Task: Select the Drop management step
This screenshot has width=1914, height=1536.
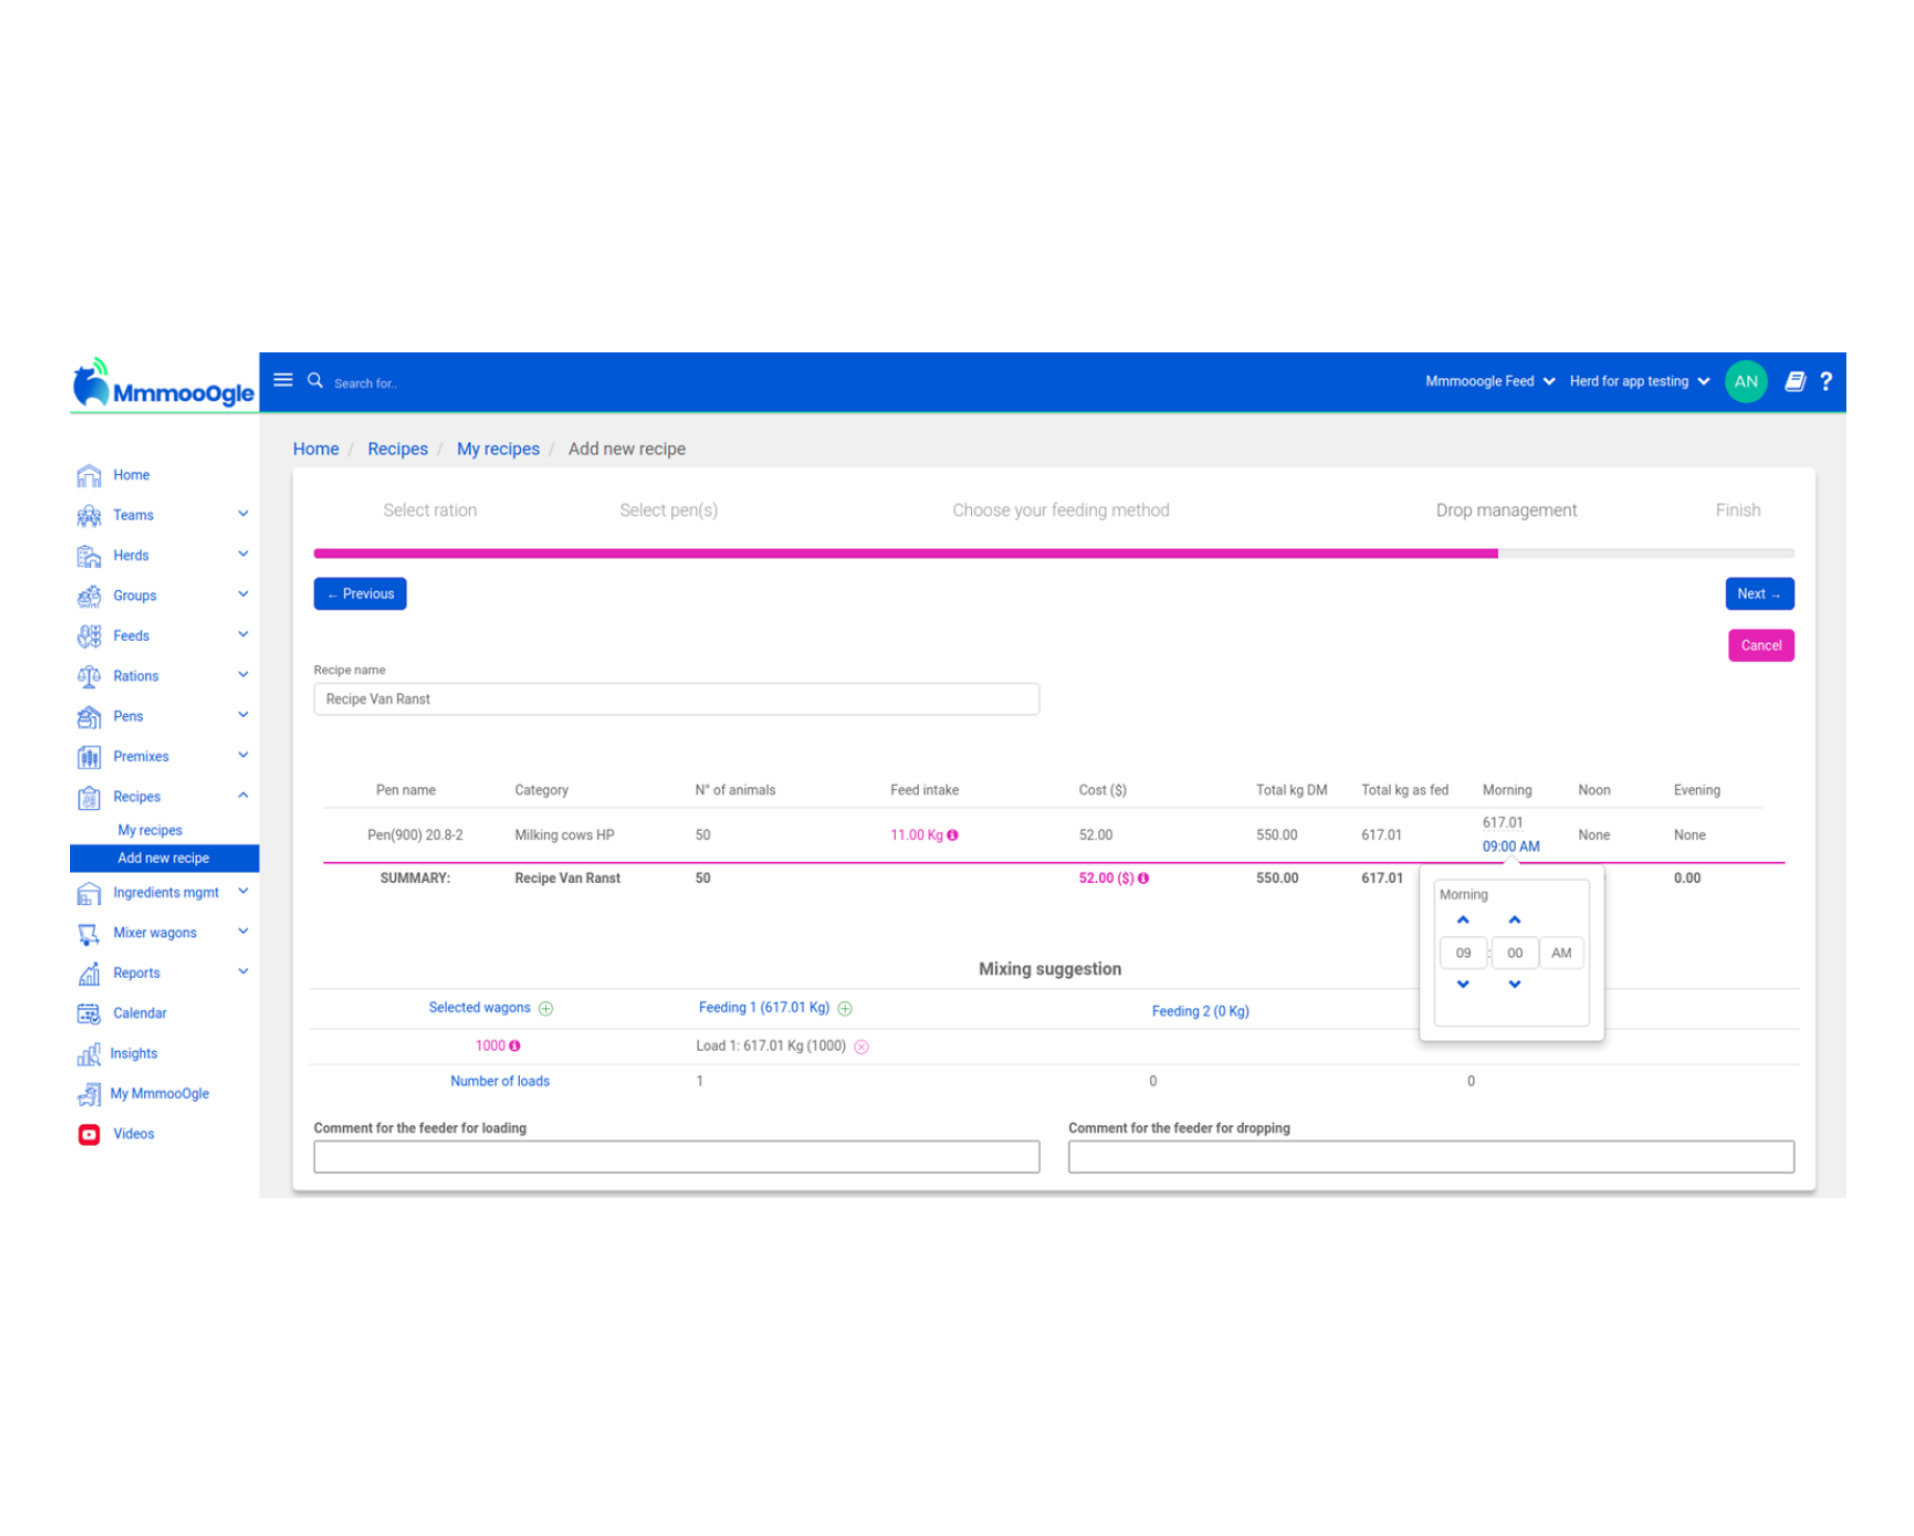Action: pos(1506,510)
